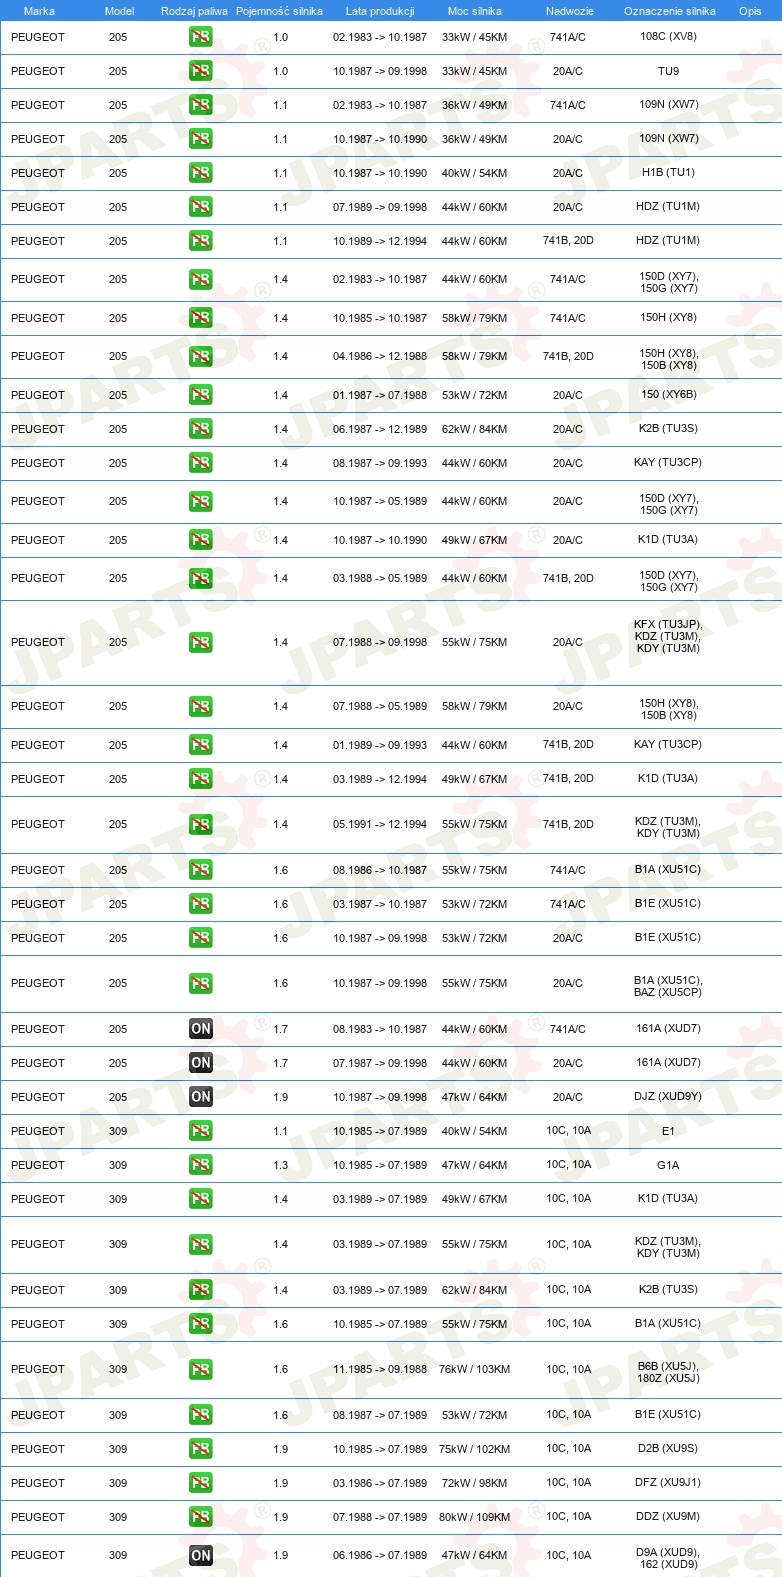Click petrol icon in 205 B1A (XU51C) 741A/C row
Screen dimensions: 782x1577
point(201,870)
